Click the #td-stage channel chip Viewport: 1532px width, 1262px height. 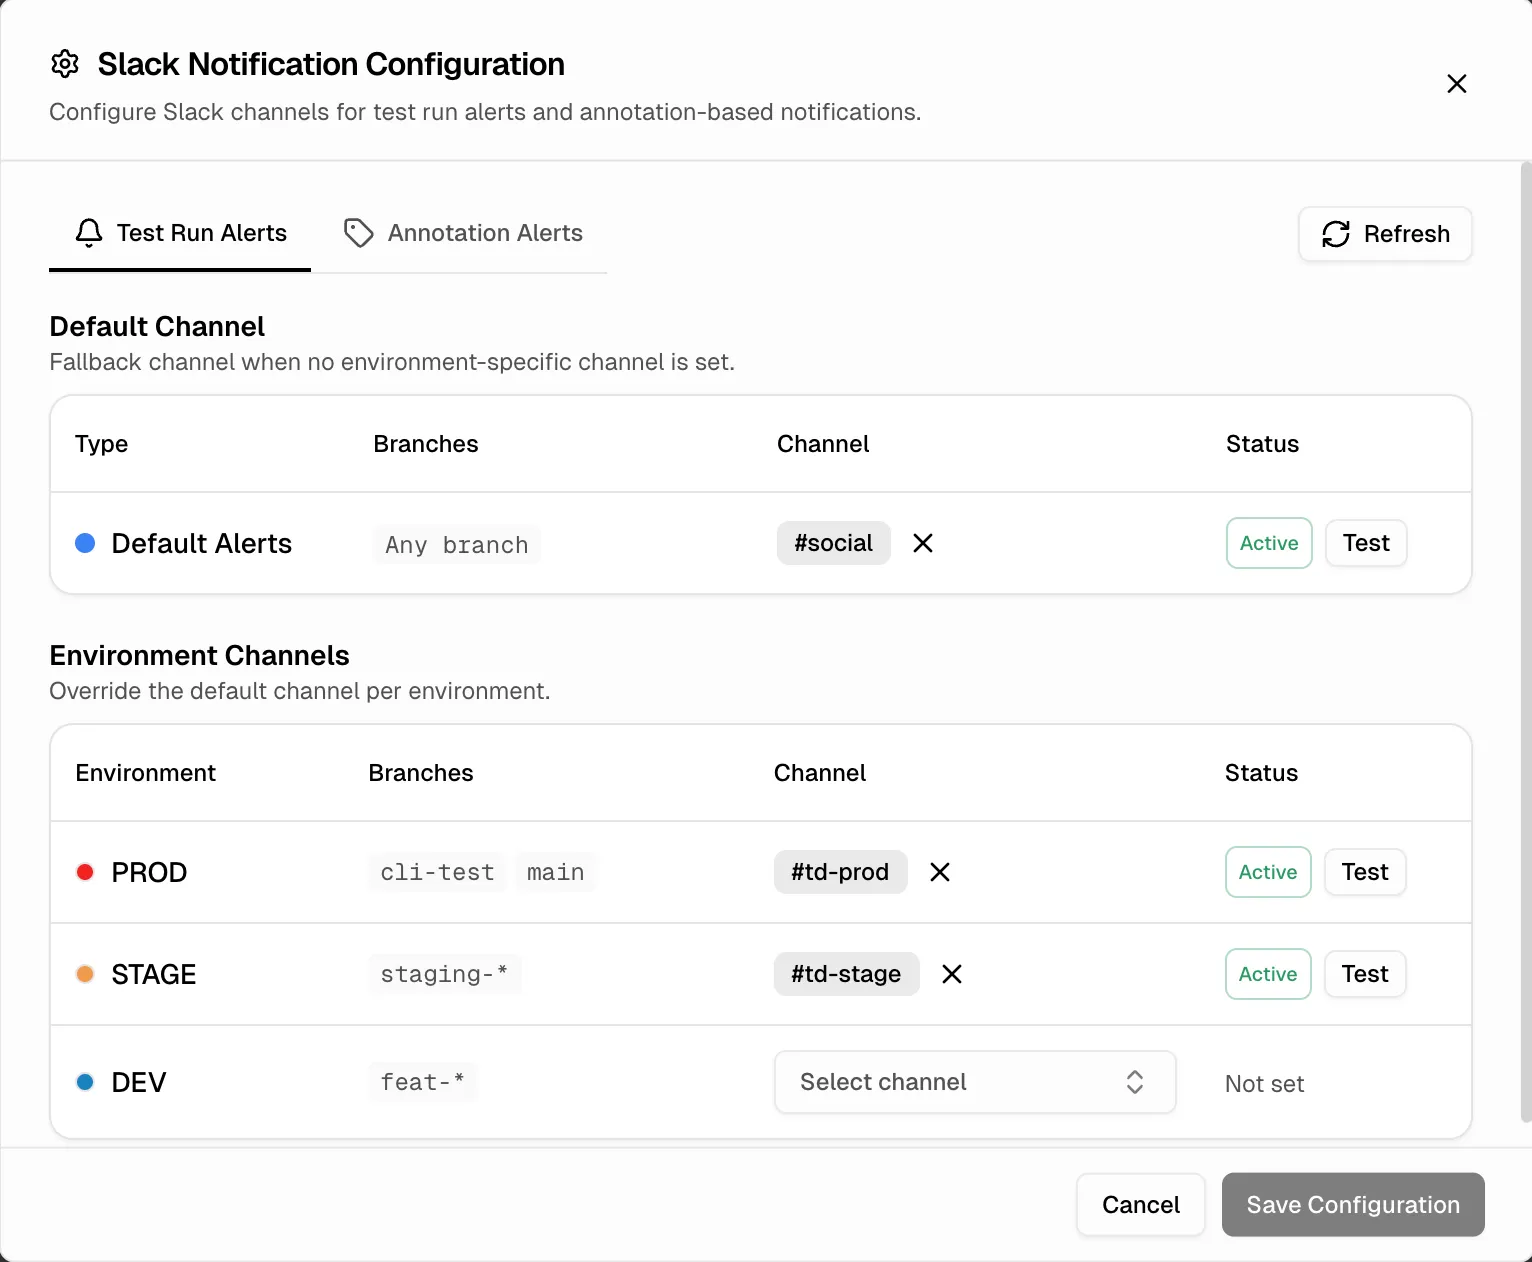pyautogui.click(x=846, y=974)
